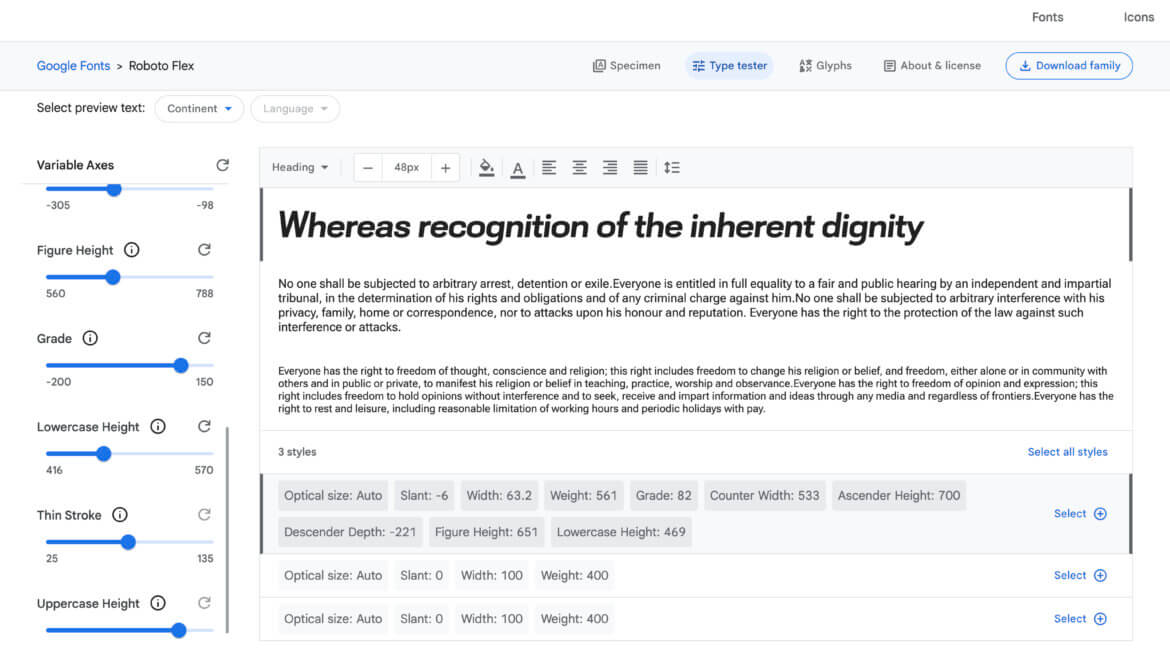This screenshot has height=660, width=1170.
Task: Adjust the Grade slider handle
Action: point(181,366)
